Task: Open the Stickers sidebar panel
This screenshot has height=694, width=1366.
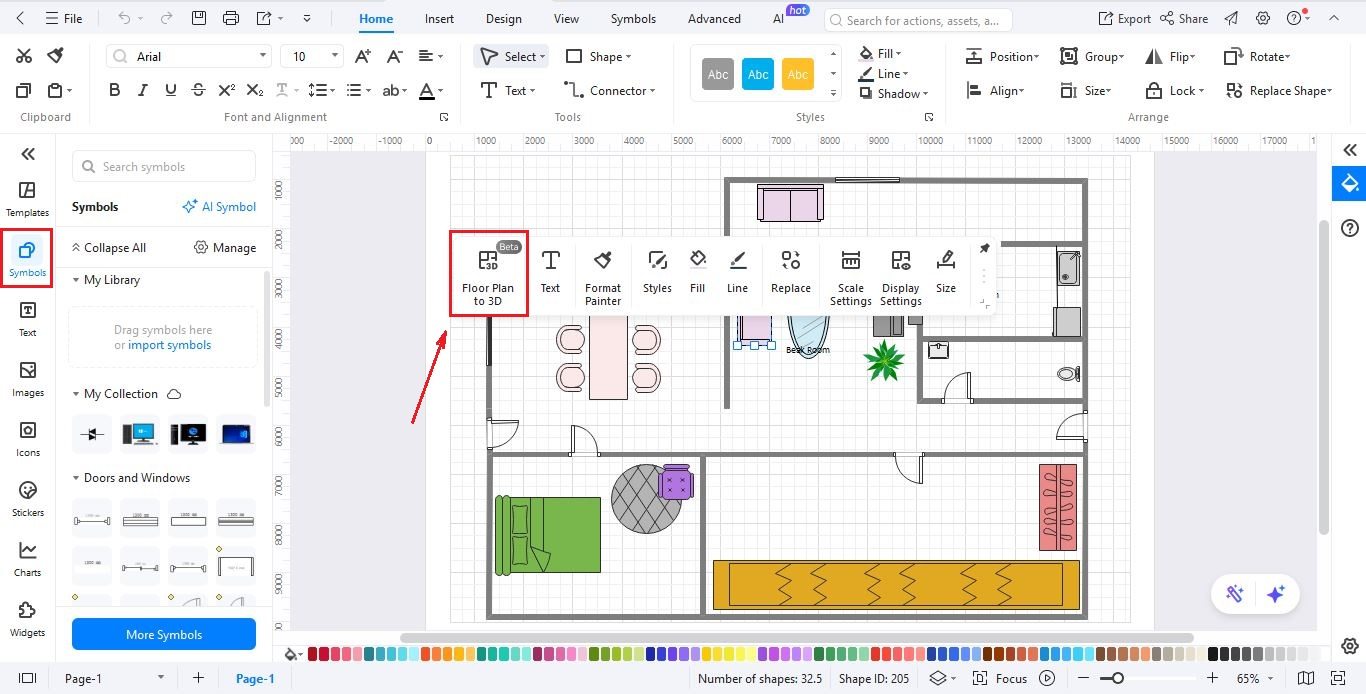Action: click(27, 499)
